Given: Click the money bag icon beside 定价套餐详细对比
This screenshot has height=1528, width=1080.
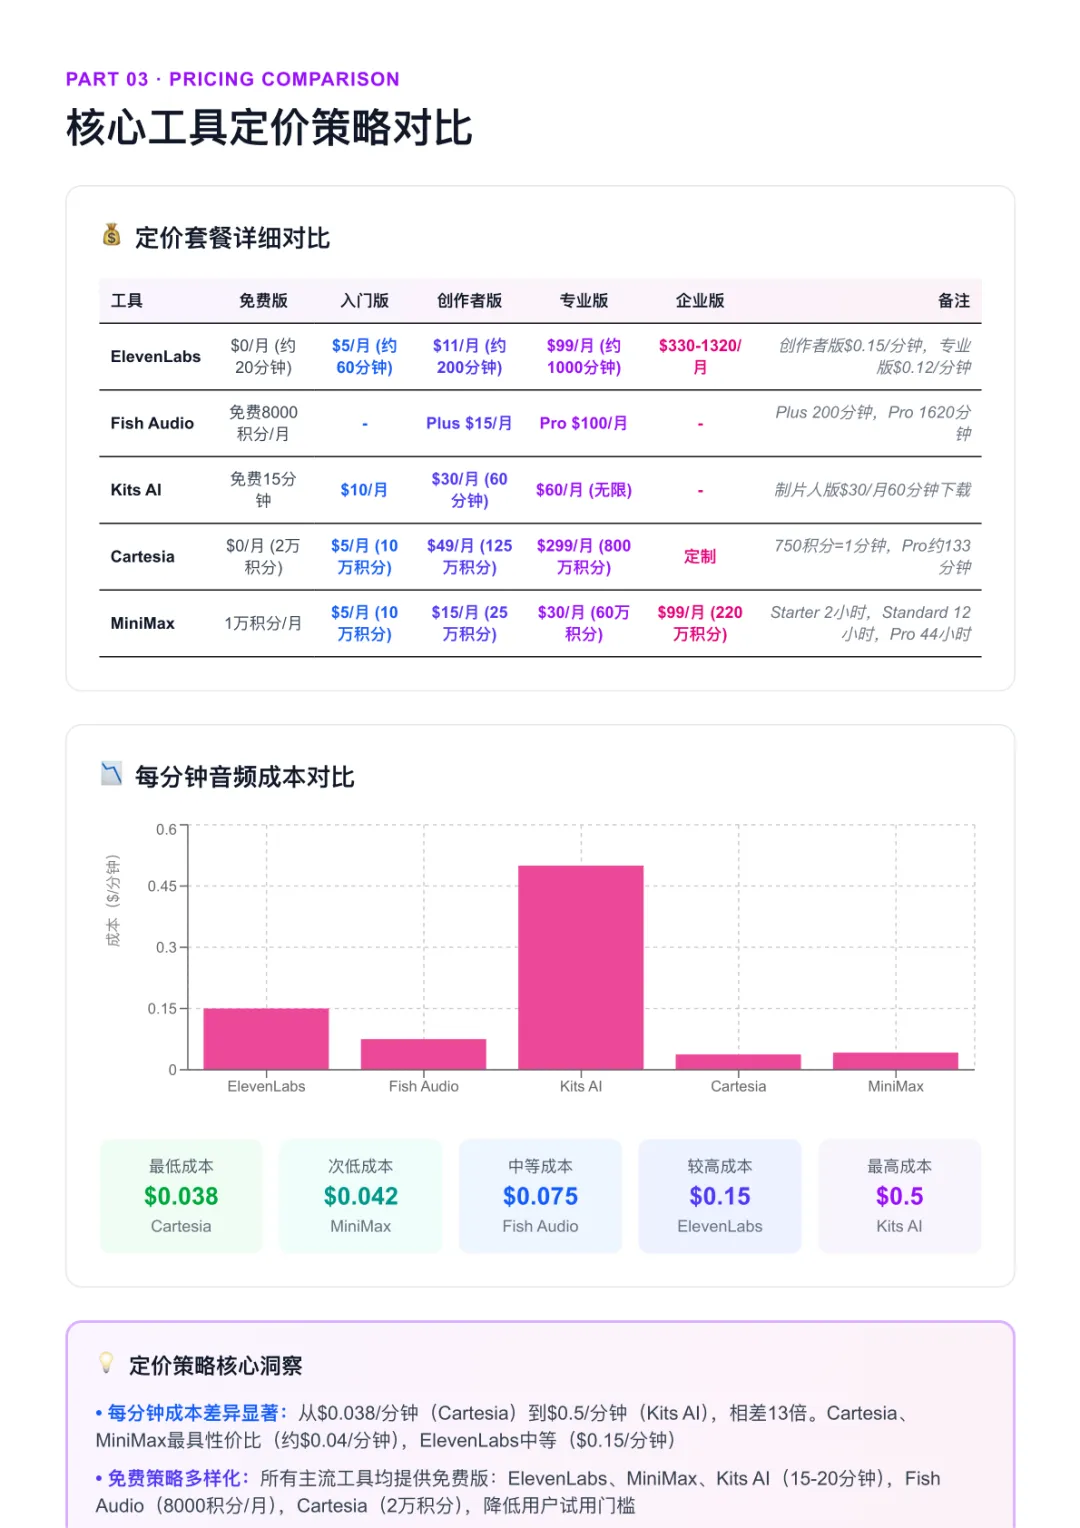Looking at the screenshot, I should (111, 236).
